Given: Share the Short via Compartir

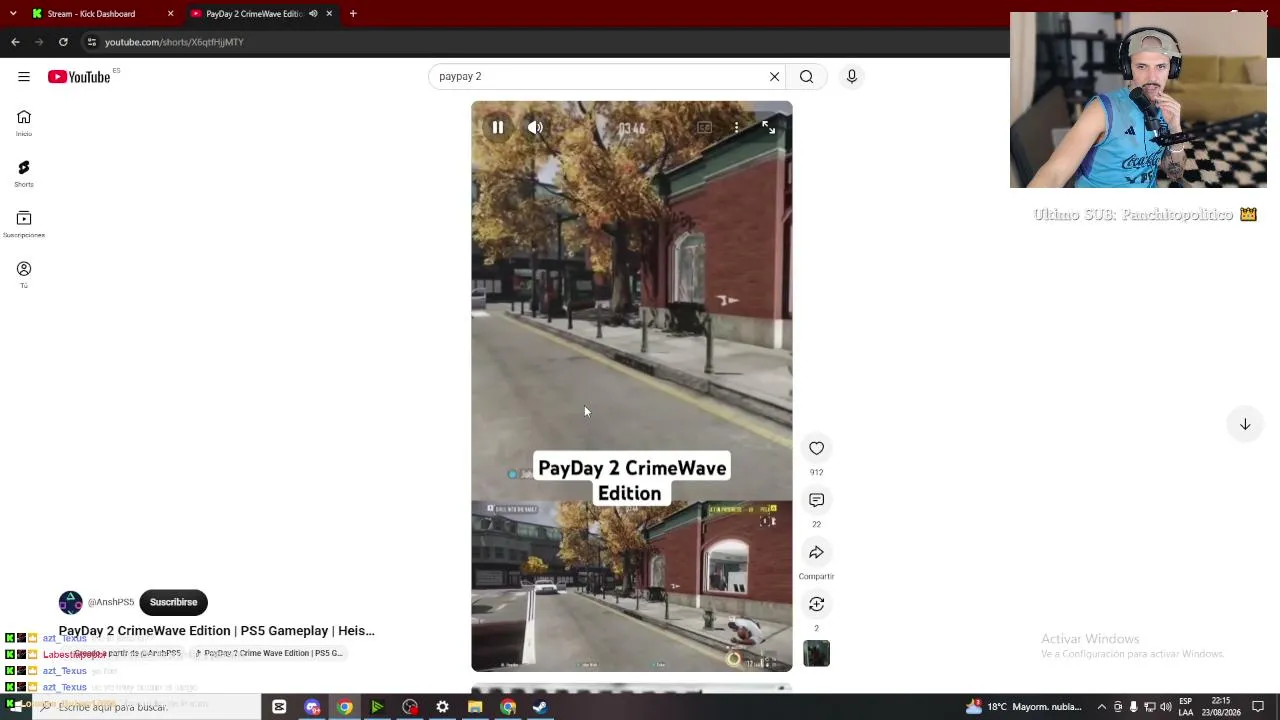Looking at the screenshot, I should click(817, 553).
